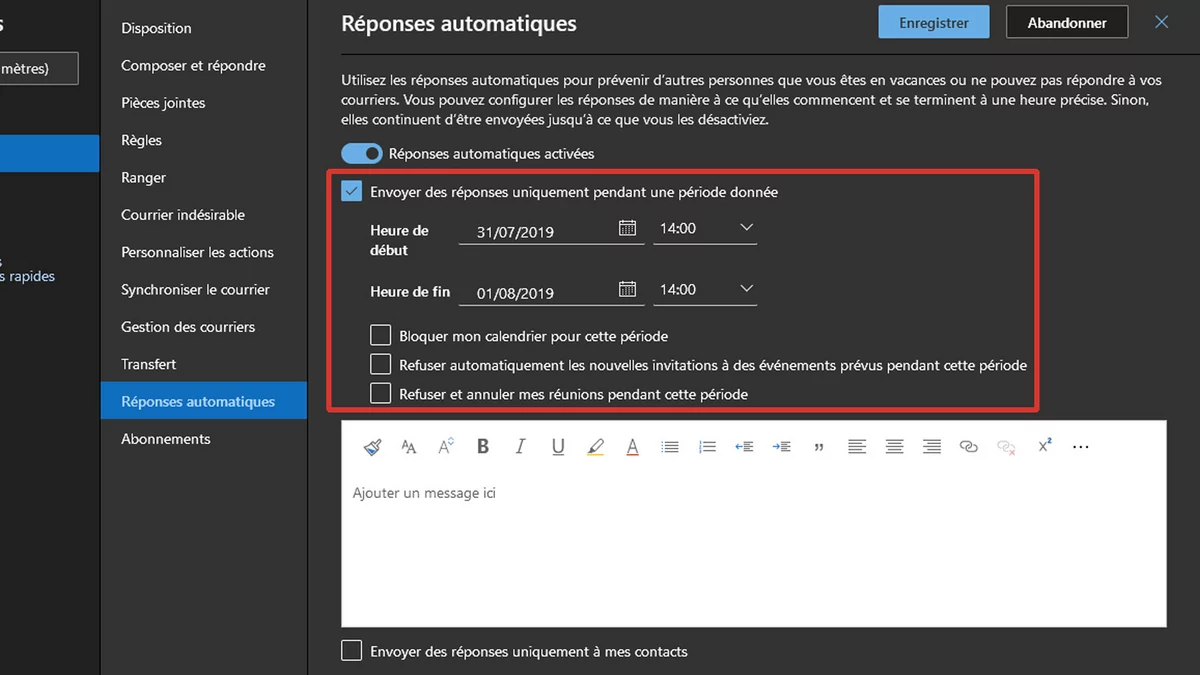Click the Abandonner button
1200x675 pixels.
pos(1066,22)
